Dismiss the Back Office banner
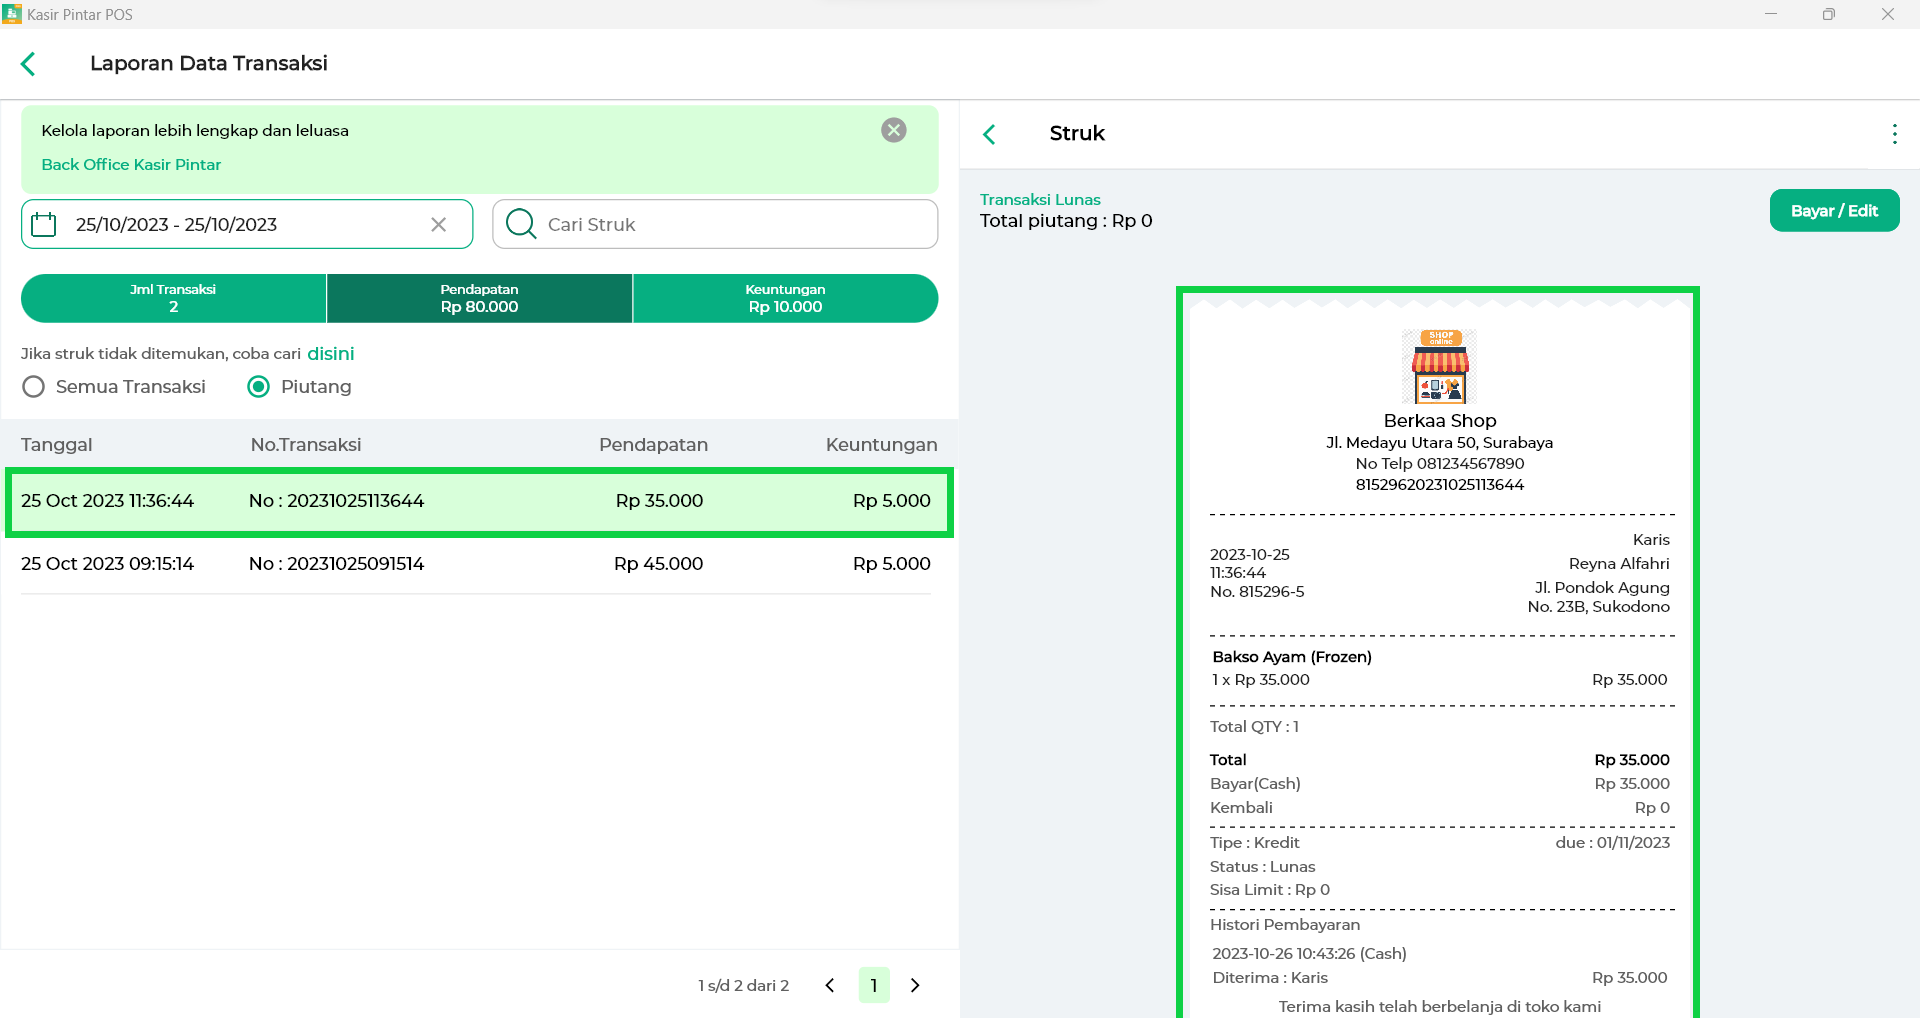This screenshot has height=1018, width=1920. tap(894, 130)
